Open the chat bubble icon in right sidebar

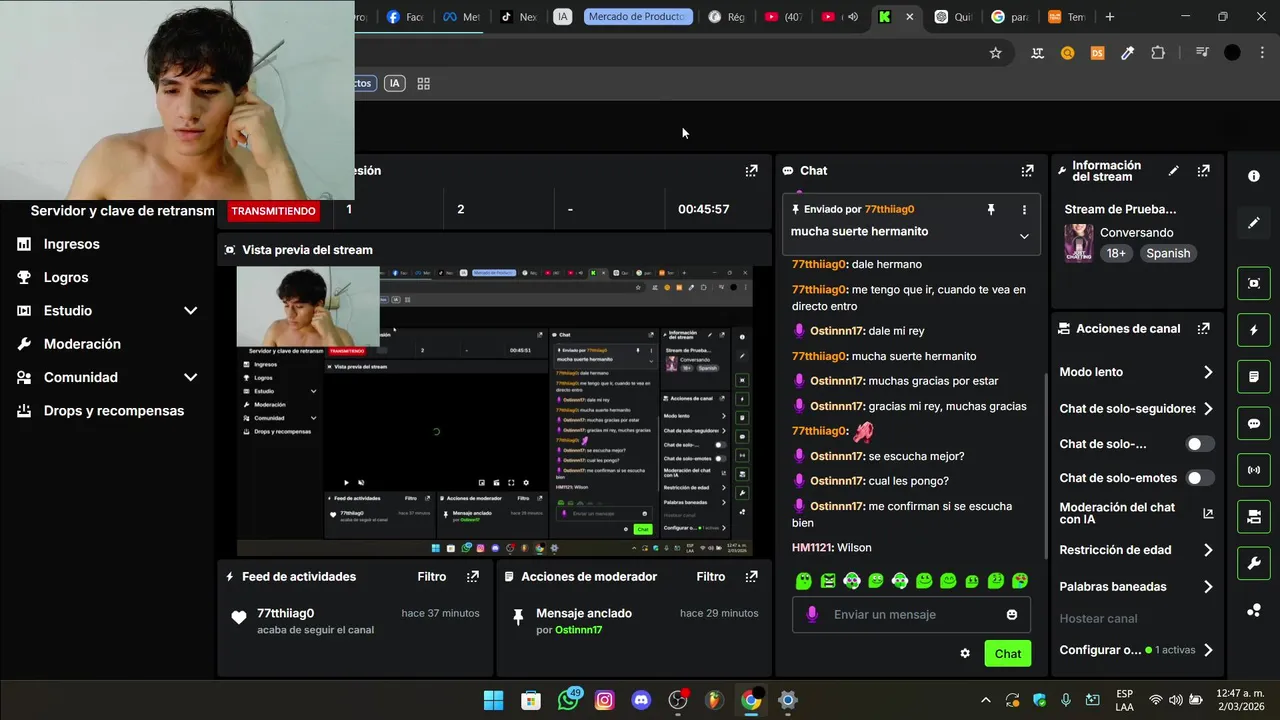point(1254,423)
